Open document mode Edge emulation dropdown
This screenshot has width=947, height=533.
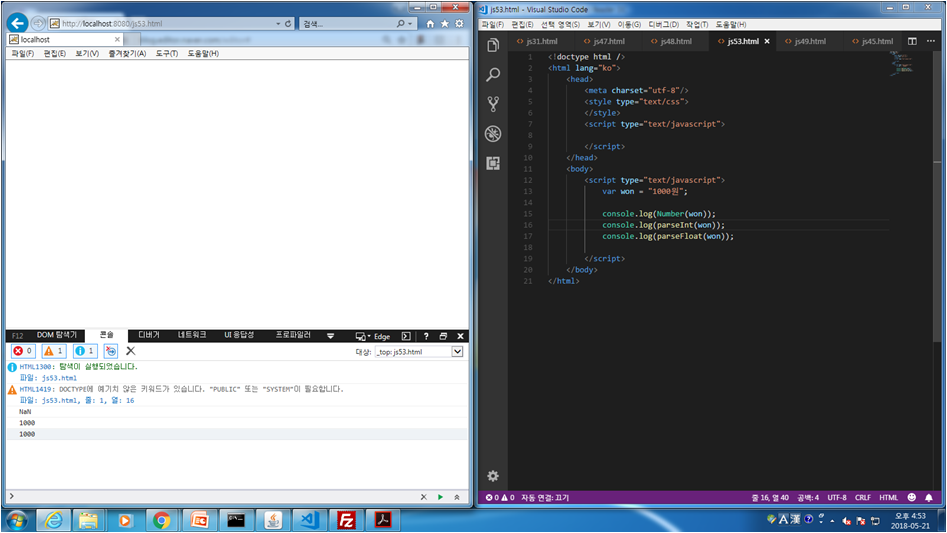click(373, 336)
